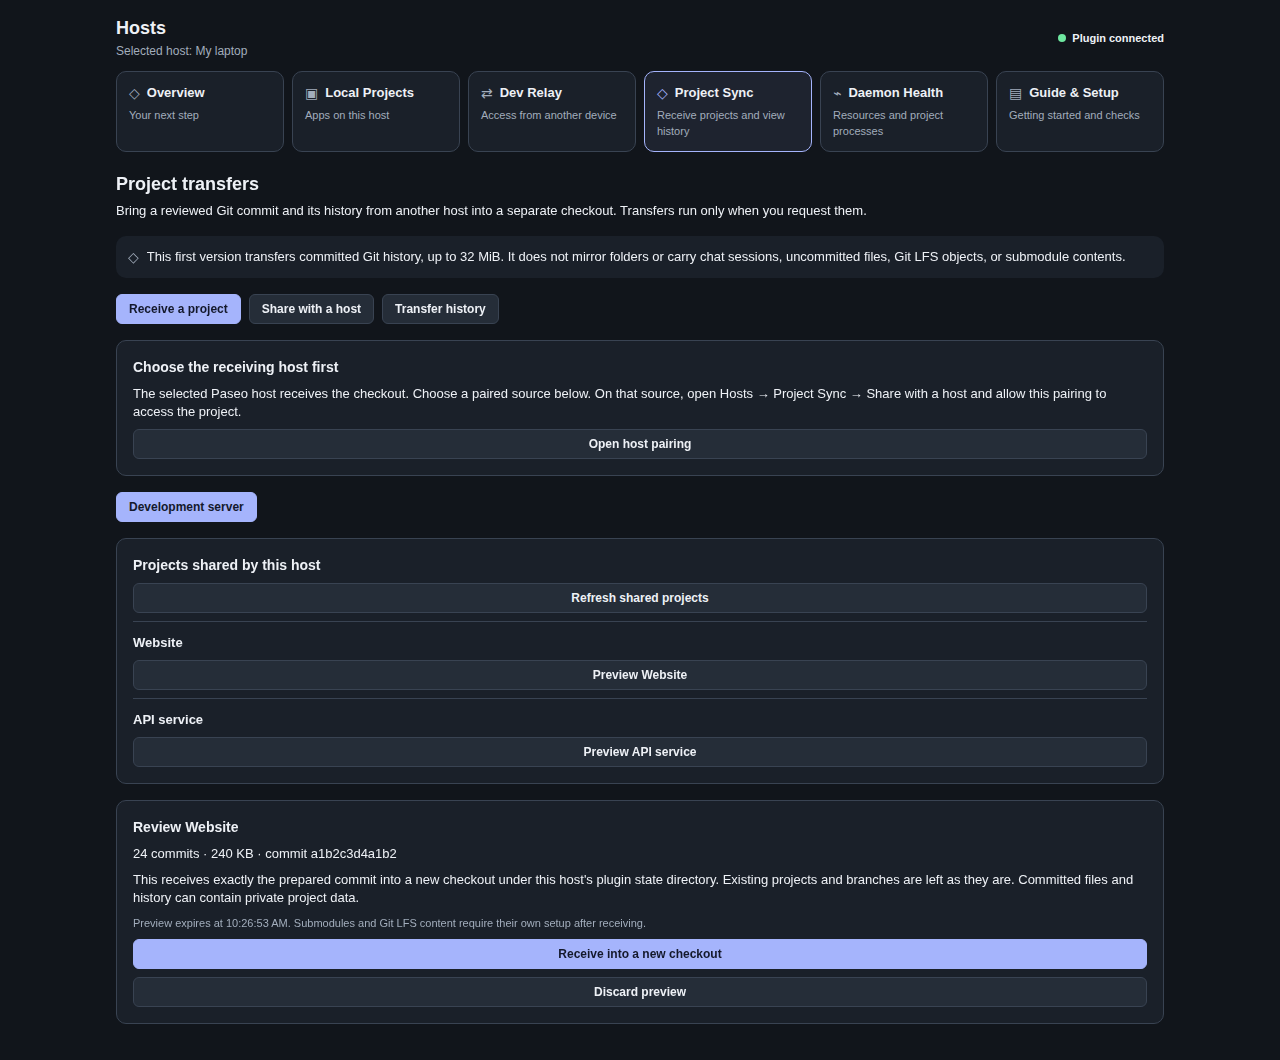This screenshot has height=1060, width=1280.
Task: Click the Guide & Setup document icon
Action: 1015,93
